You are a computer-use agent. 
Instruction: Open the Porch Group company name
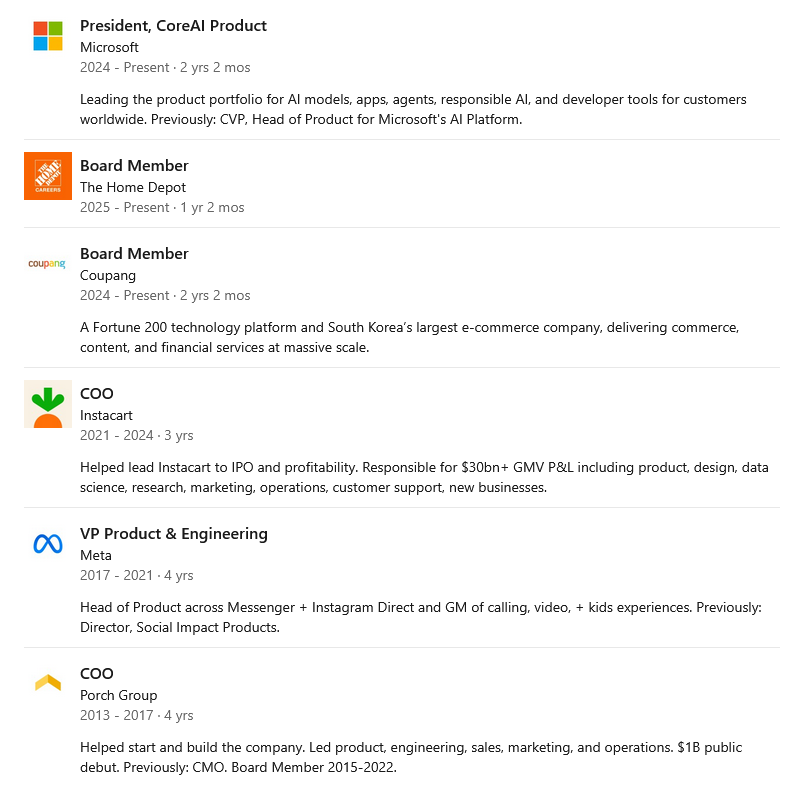[x=118, y=695]
